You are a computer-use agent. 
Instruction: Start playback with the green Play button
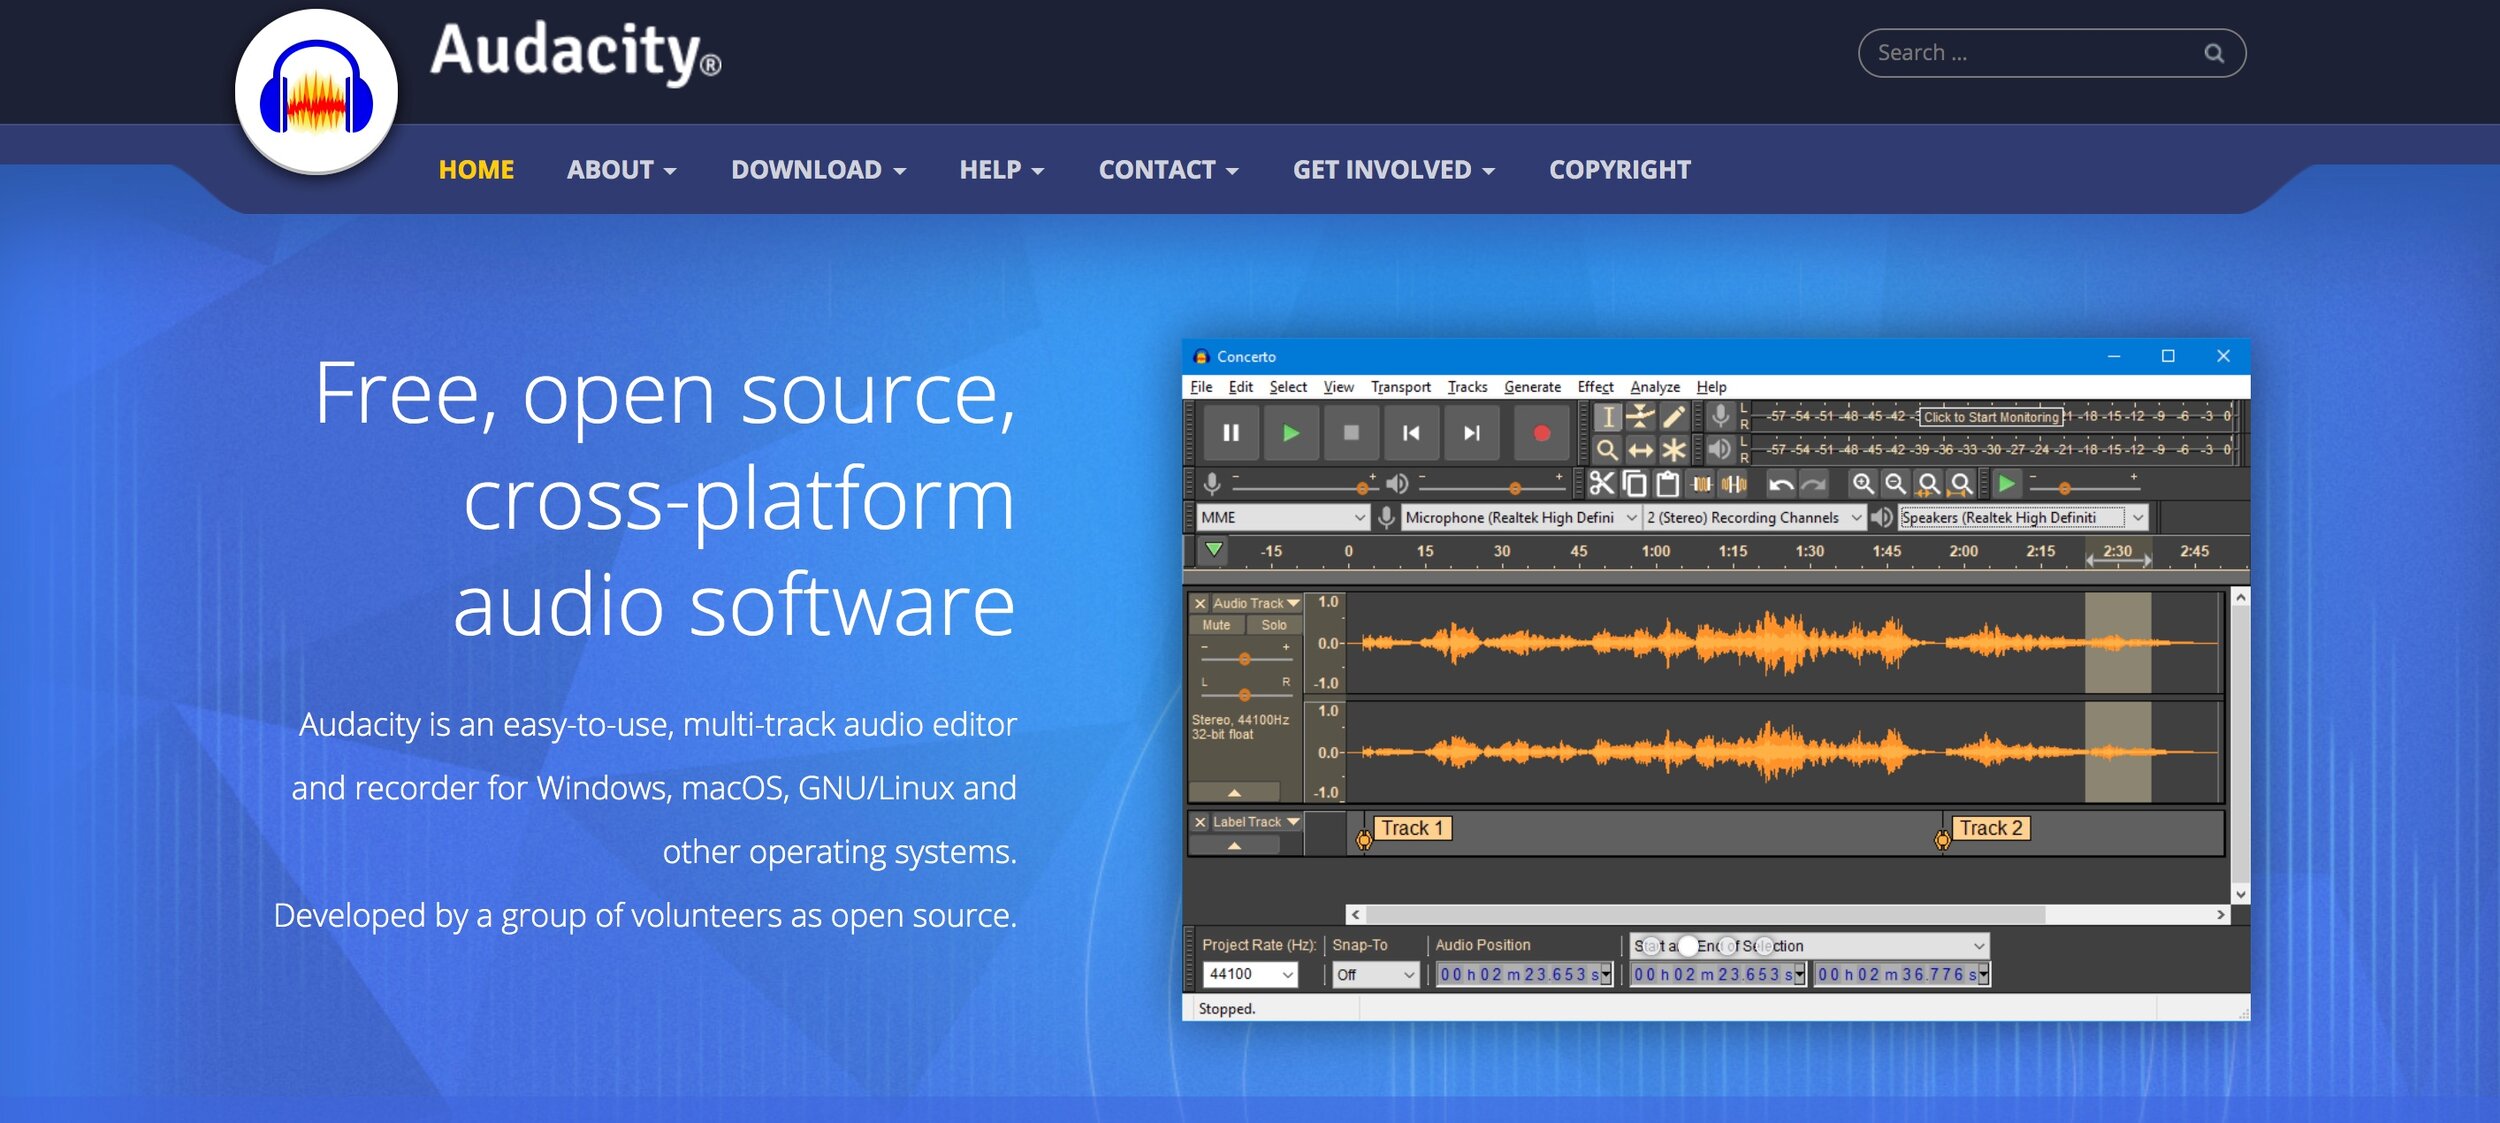pyautogui.click(x=1291, y=433)
